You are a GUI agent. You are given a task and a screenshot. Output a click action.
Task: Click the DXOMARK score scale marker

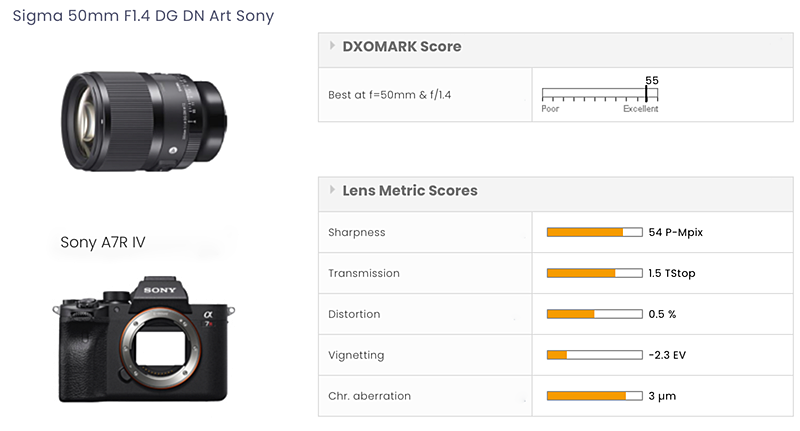click(646, 93)
